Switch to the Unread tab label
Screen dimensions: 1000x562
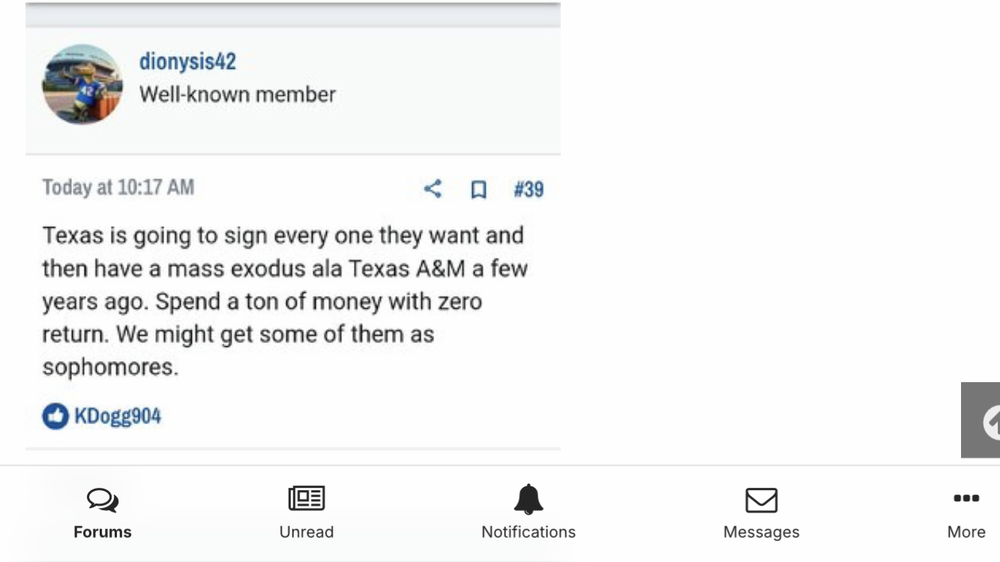click(306, 532)
